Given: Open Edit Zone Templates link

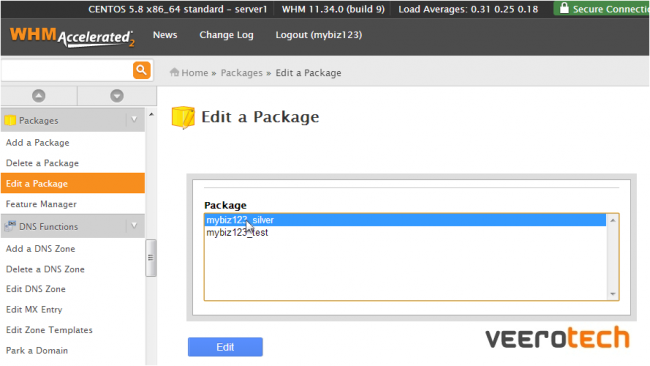Looking at the screenshot, I should (x=49, y=330).
